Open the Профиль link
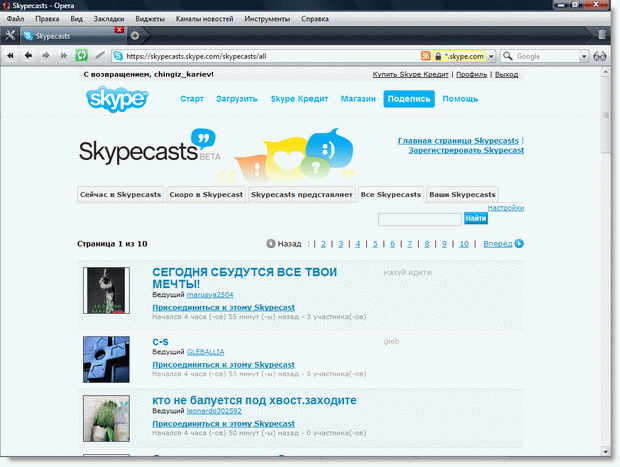Image resolution: width=620 pixels, height=467 pixels. (x=471, y=74)
